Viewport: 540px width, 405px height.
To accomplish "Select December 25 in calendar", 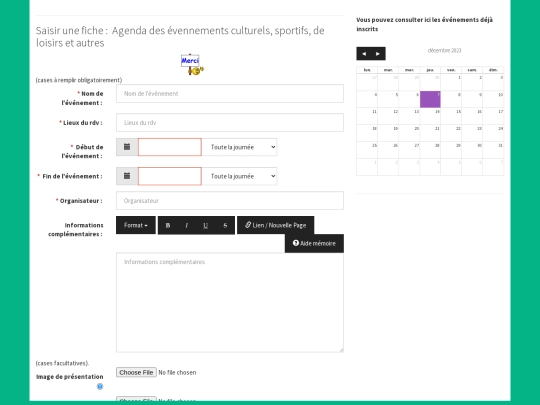I will 367,150.
